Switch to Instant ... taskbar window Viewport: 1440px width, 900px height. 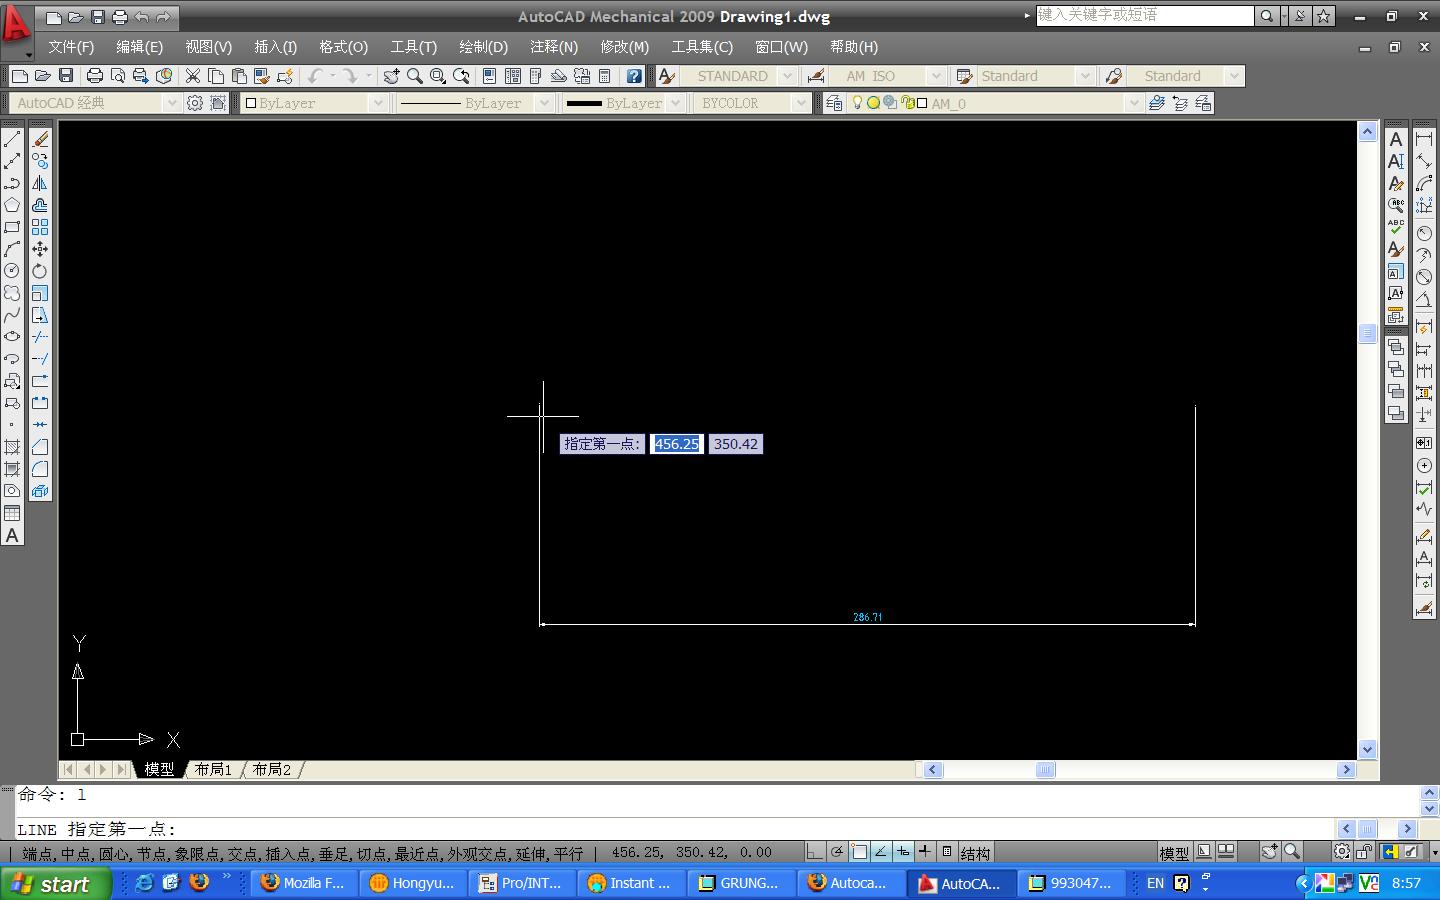[x=630, y=883]
